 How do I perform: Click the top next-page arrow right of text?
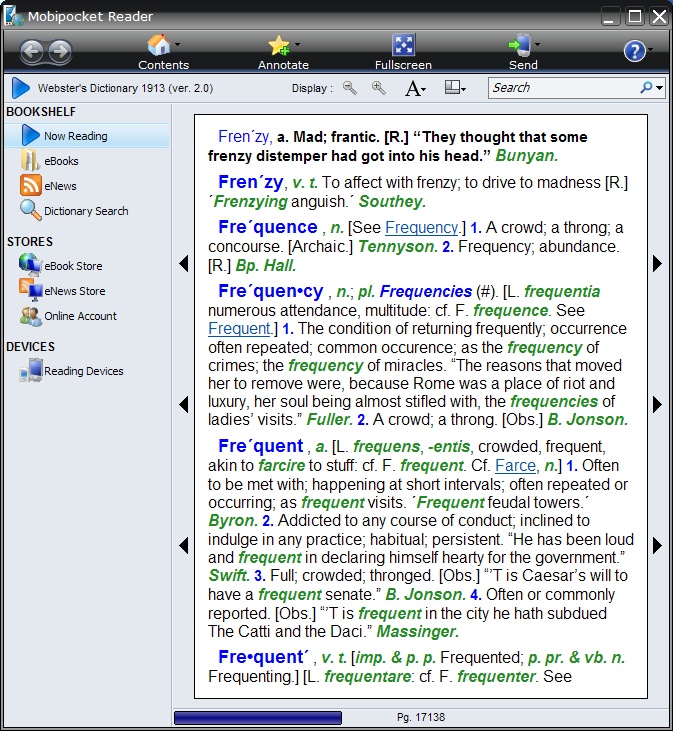657,264
